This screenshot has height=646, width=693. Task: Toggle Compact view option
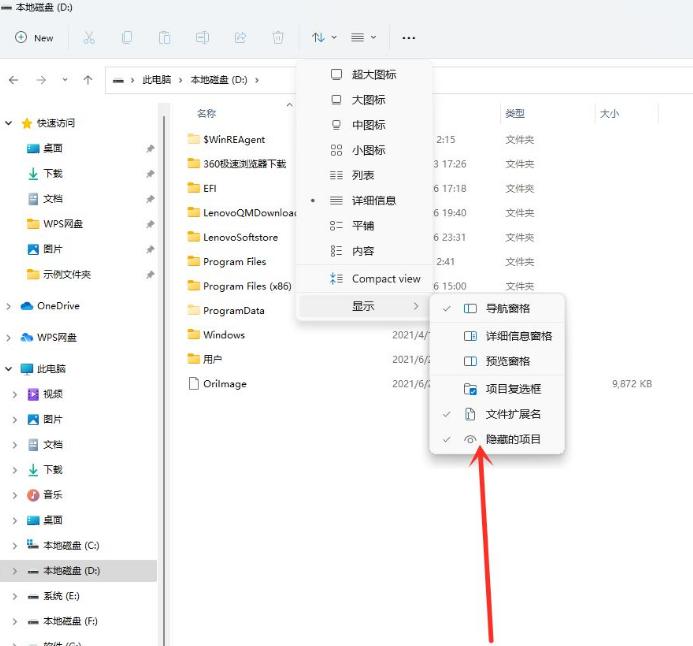coord(364,279)
